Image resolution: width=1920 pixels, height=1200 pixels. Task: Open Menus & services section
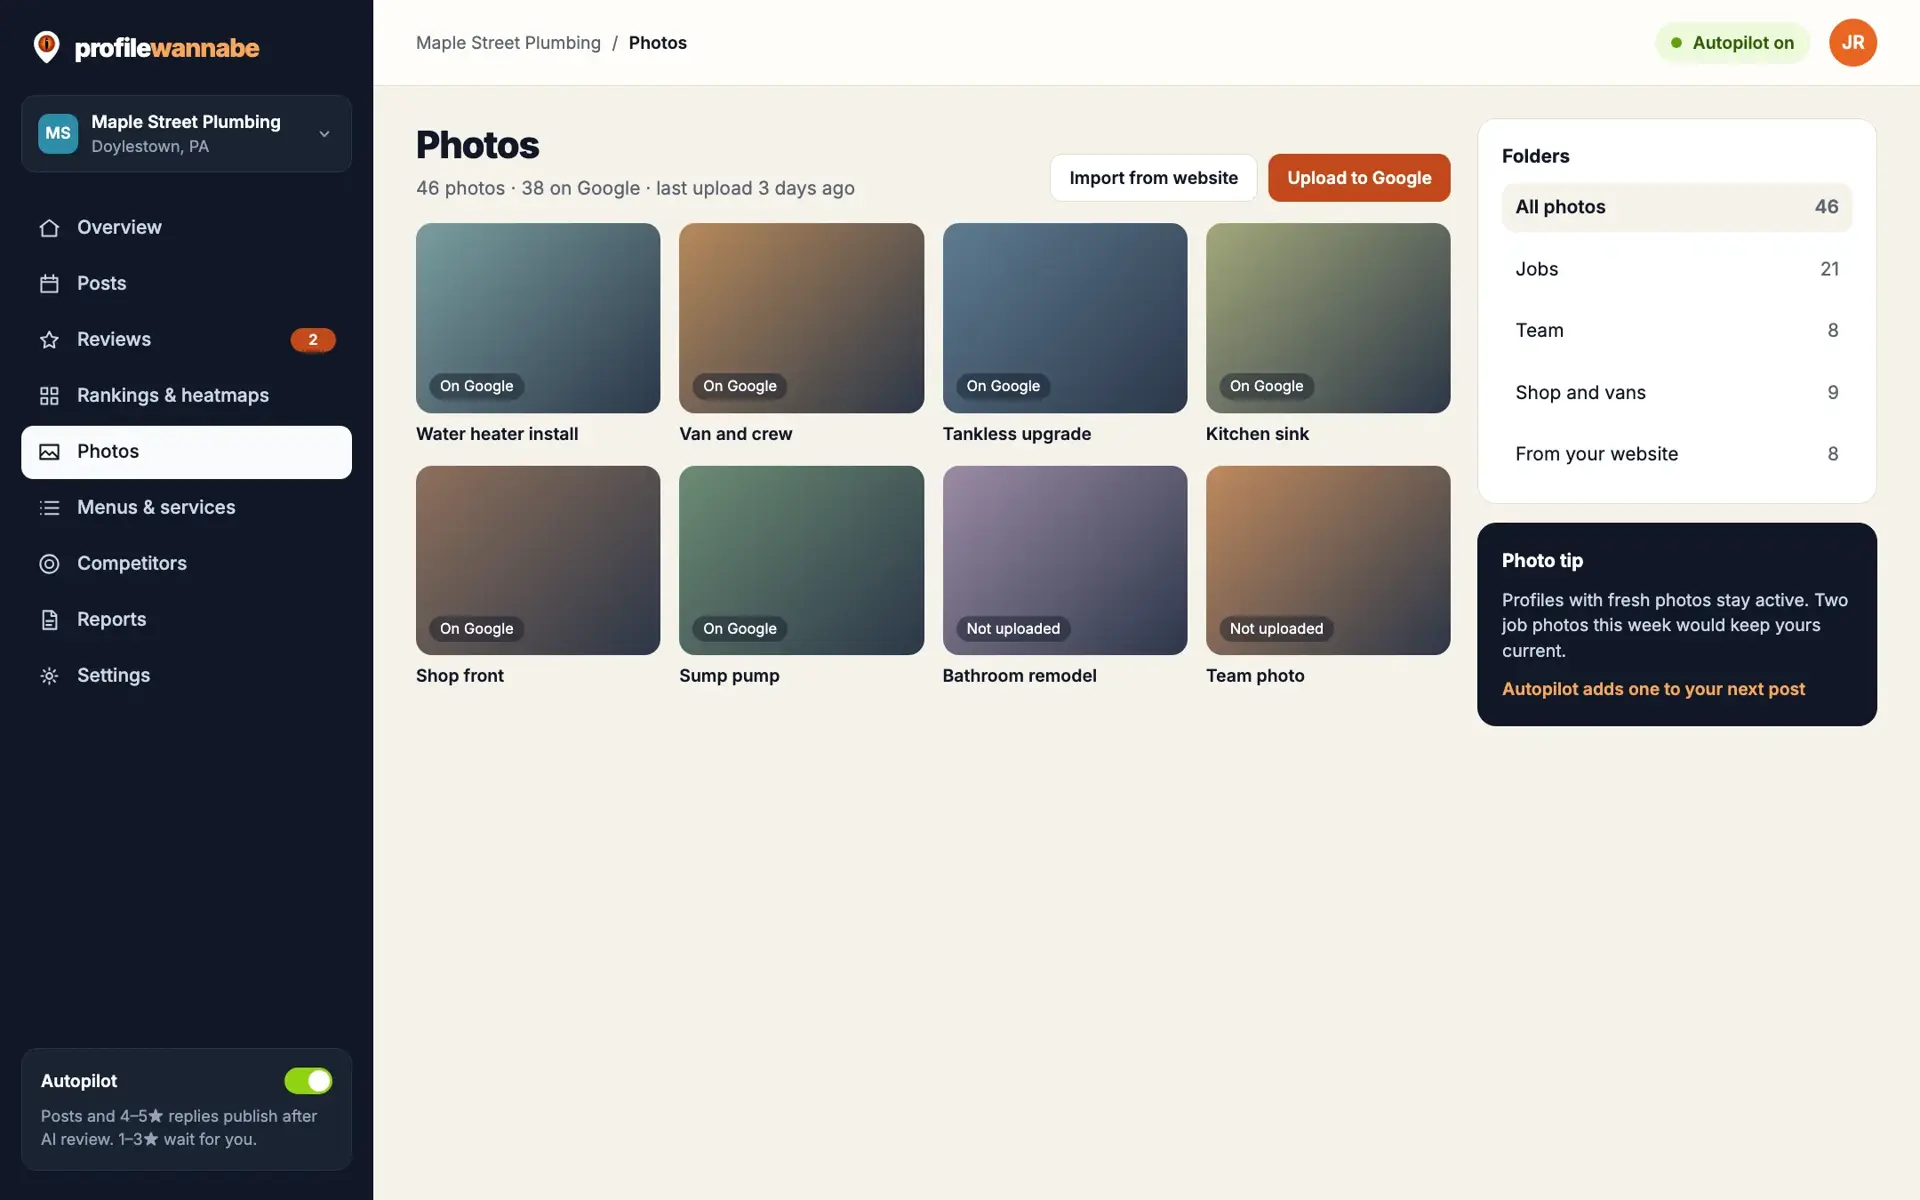(x=186, y=508)
